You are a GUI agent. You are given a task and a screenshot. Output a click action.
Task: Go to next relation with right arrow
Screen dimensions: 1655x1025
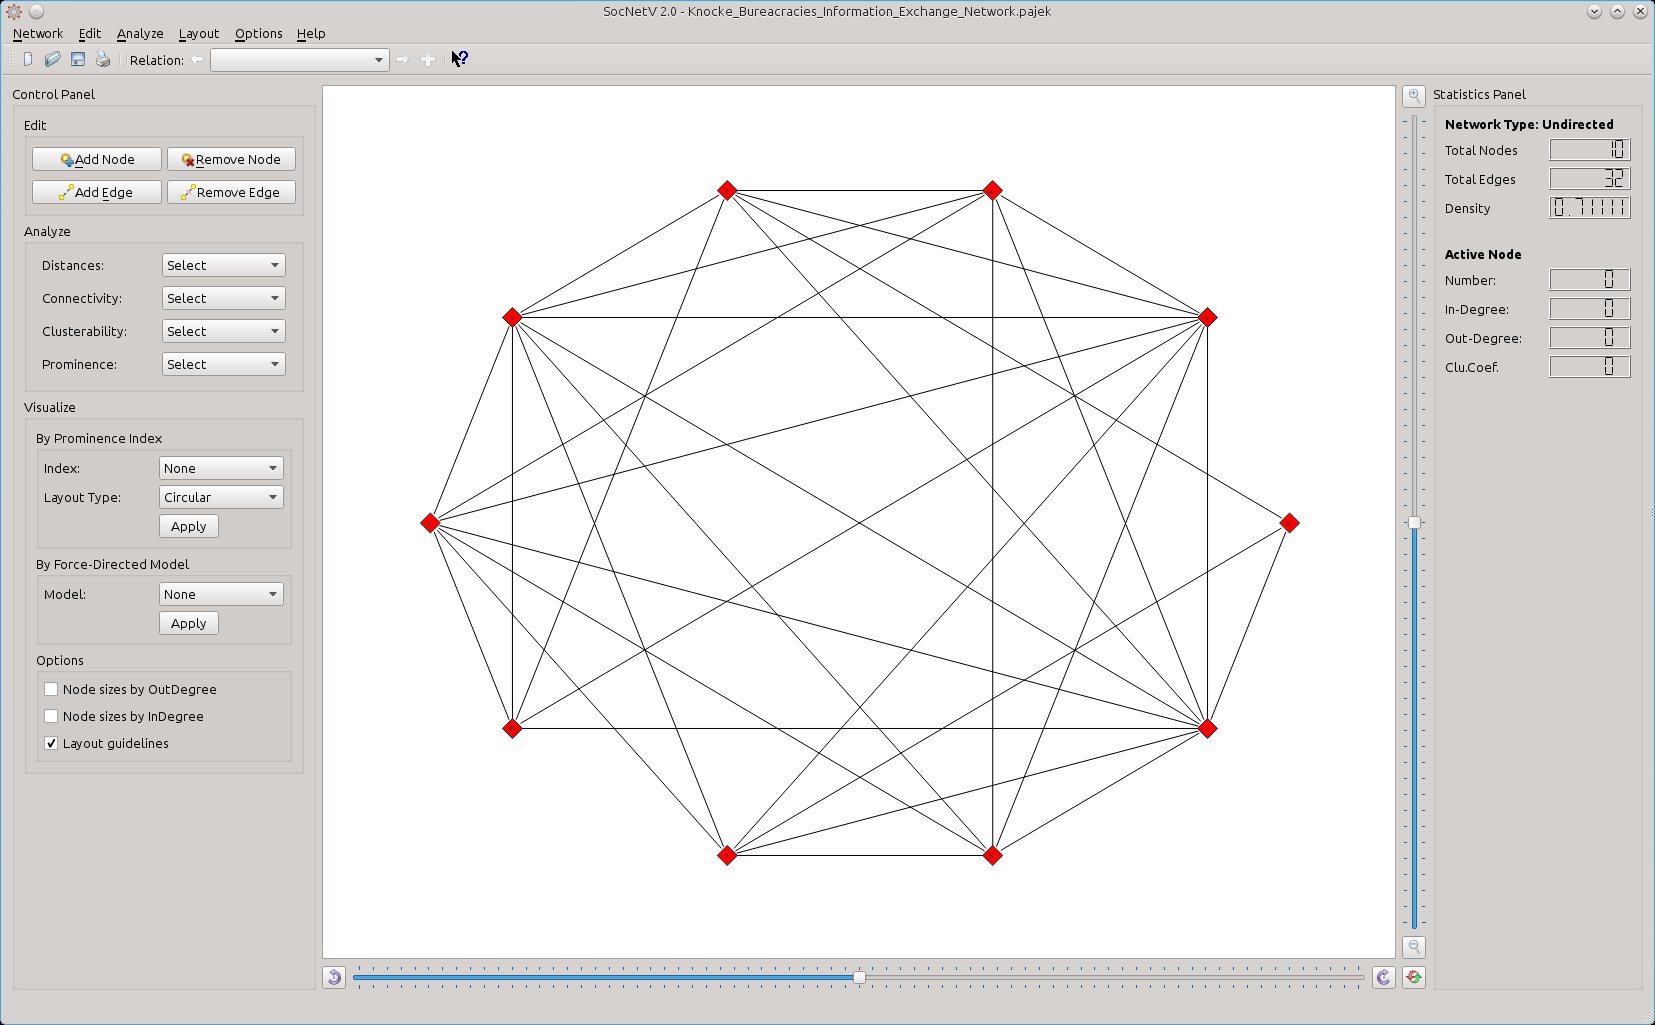point(402,60)
